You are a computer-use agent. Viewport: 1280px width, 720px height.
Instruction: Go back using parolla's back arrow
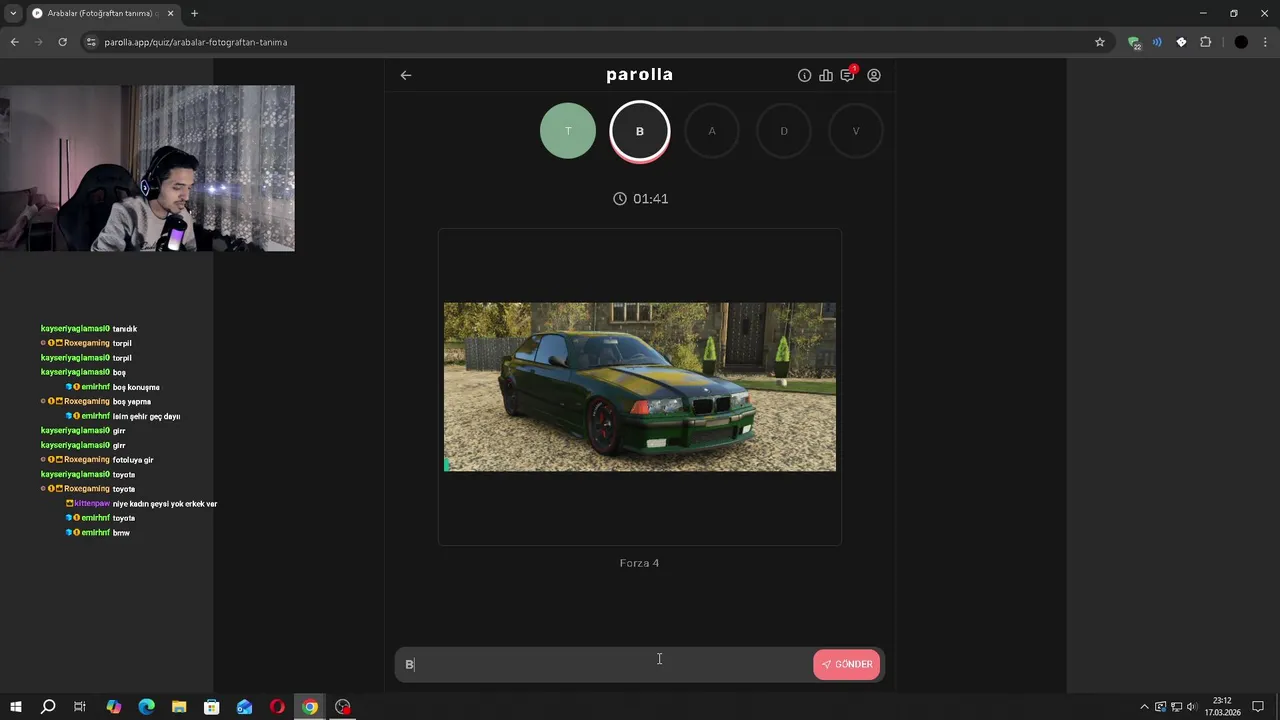pos(406,75)
